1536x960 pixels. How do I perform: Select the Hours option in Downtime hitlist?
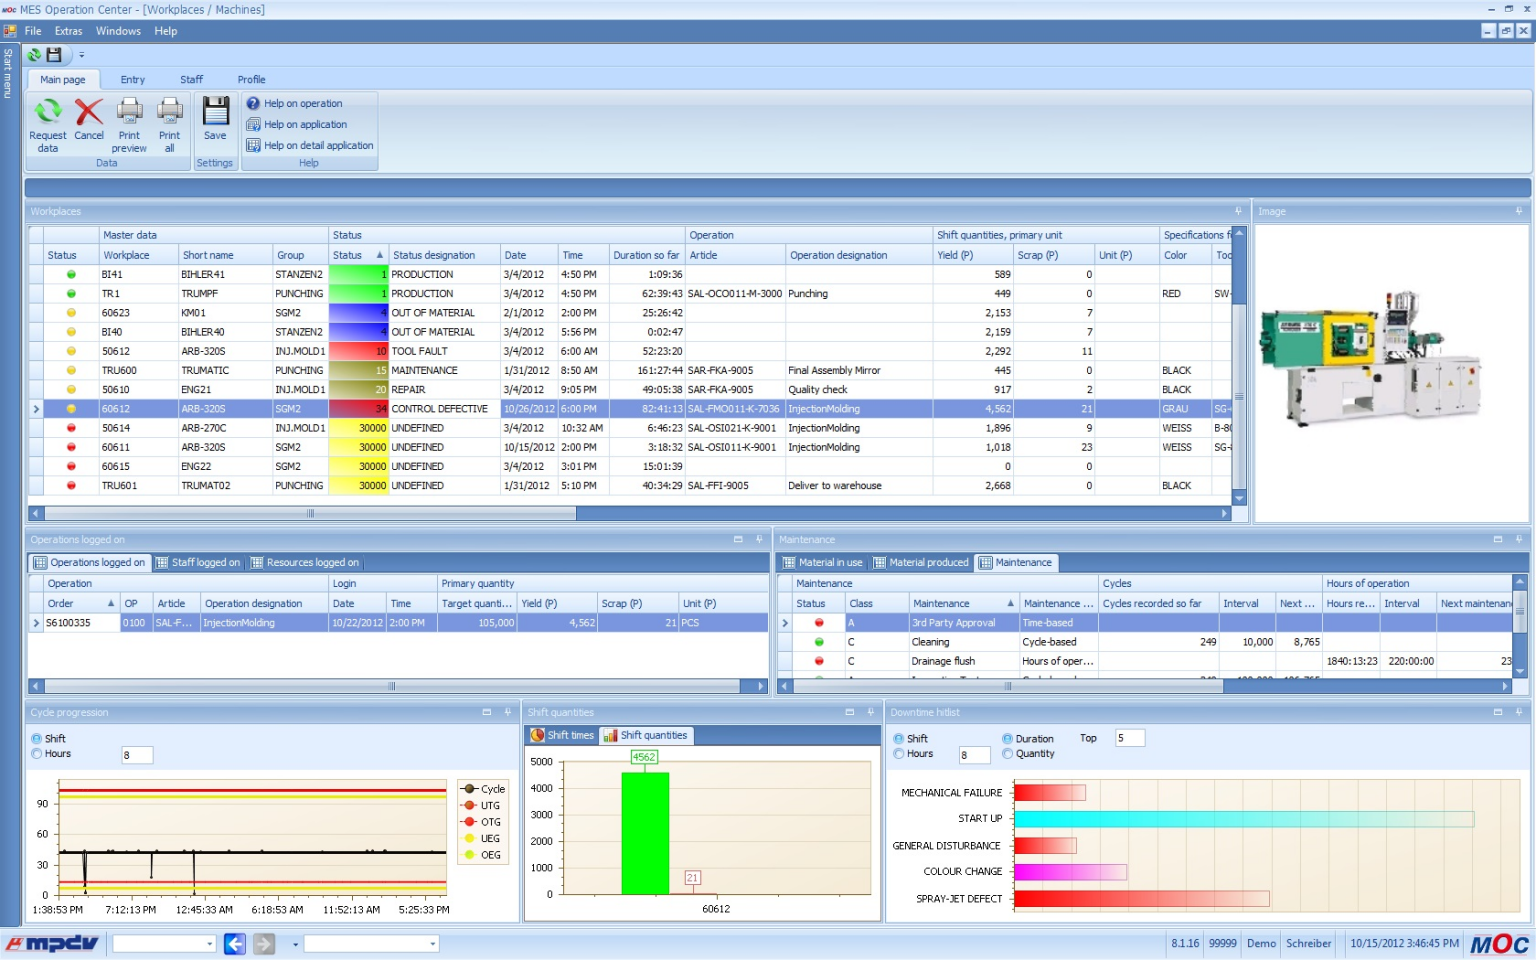(x=898, y=754)
